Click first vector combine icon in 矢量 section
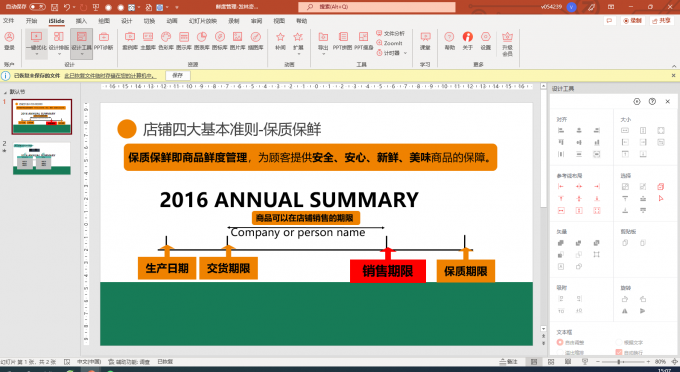 coord(561,243)
